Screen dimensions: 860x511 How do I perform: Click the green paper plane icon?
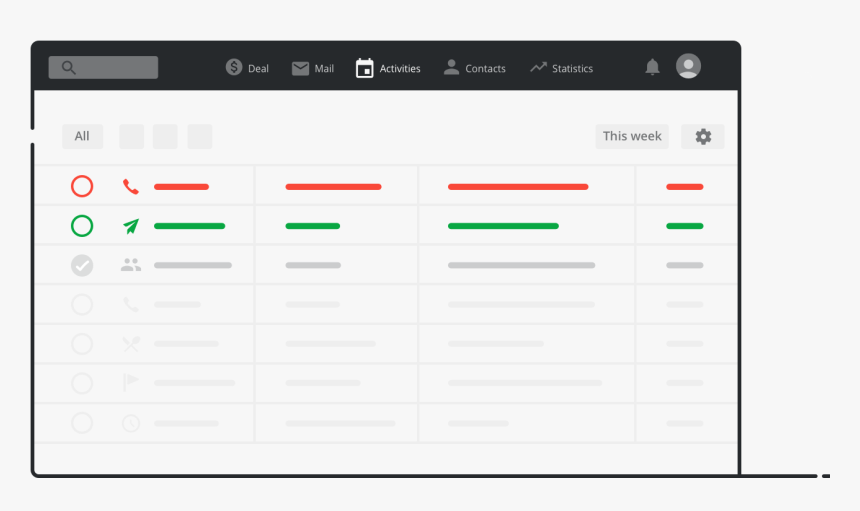(131, 226)
